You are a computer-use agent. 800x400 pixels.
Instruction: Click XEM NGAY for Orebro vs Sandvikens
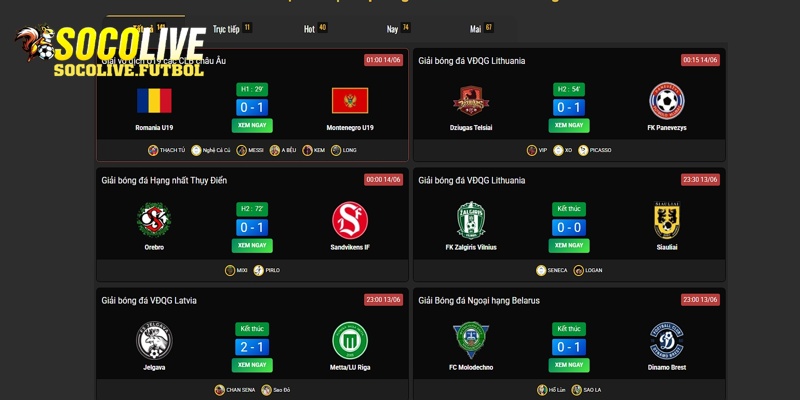click(x=252, y=245)
